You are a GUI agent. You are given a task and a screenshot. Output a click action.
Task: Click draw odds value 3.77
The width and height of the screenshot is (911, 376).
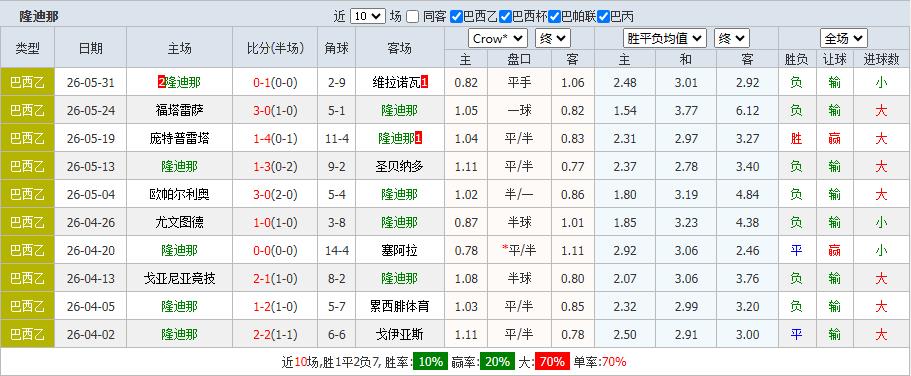coord(686,110)
